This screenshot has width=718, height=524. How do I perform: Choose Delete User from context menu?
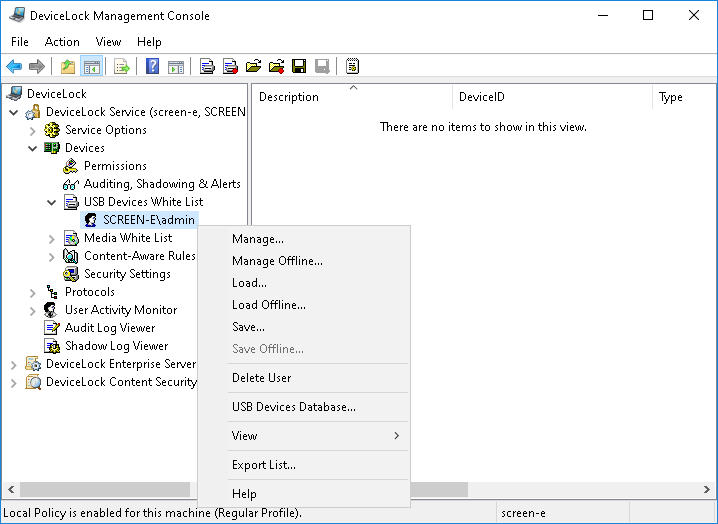point(261,378)
